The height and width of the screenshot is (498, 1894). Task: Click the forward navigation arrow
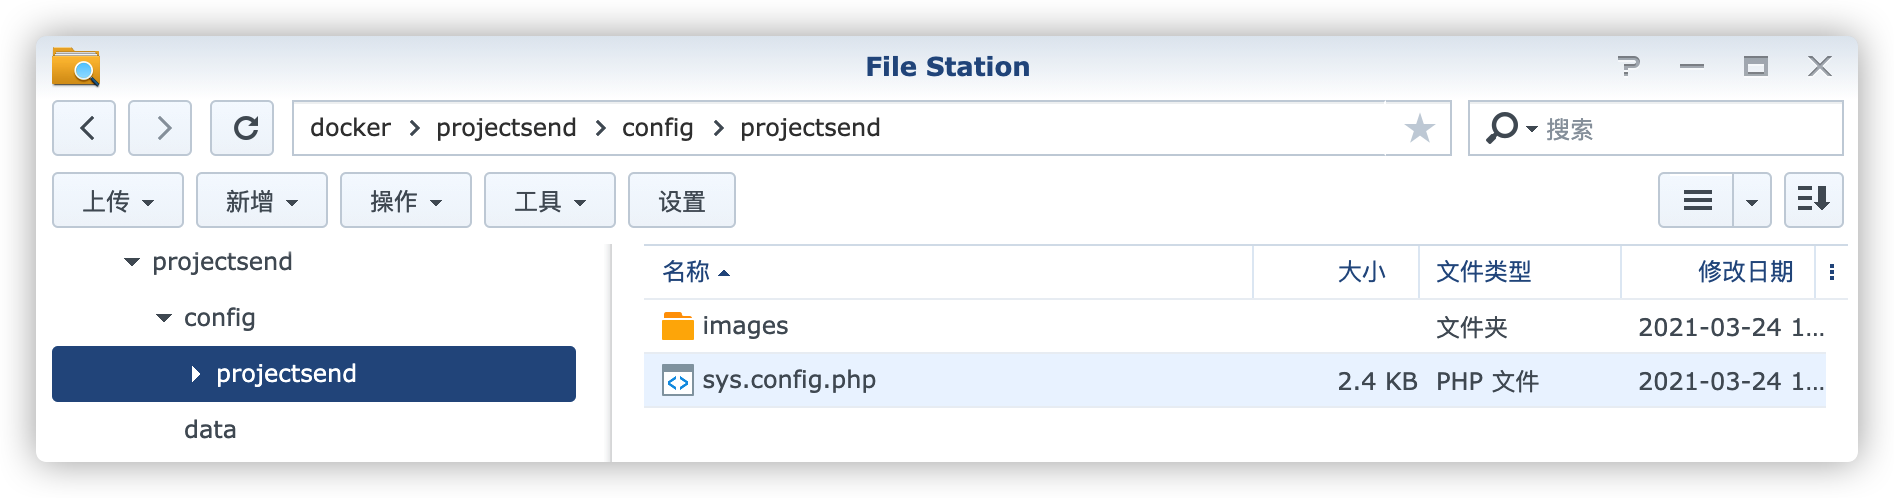(161, 128)
